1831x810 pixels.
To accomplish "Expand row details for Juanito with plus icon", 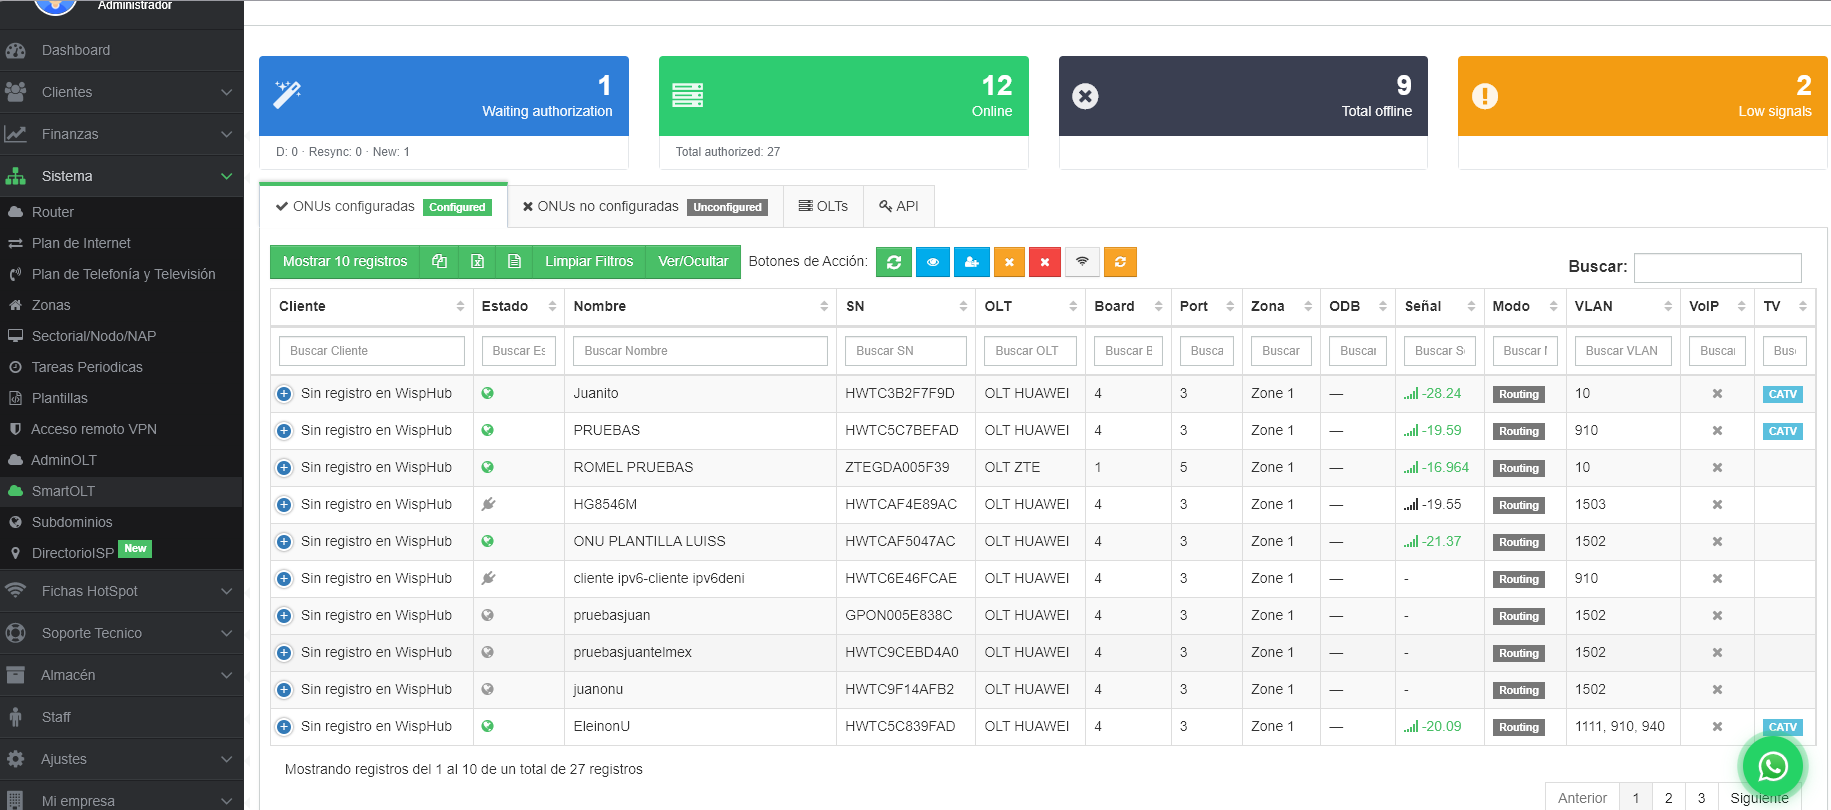I will (284, 394).
